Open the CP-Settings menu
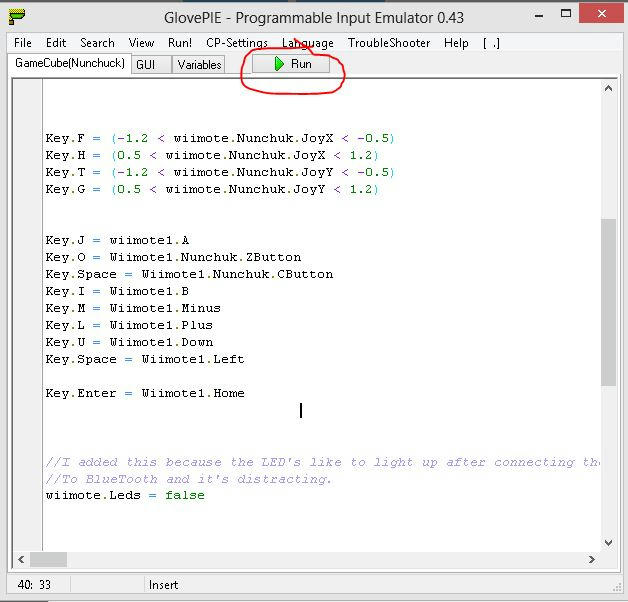 [x=237, y=43]
